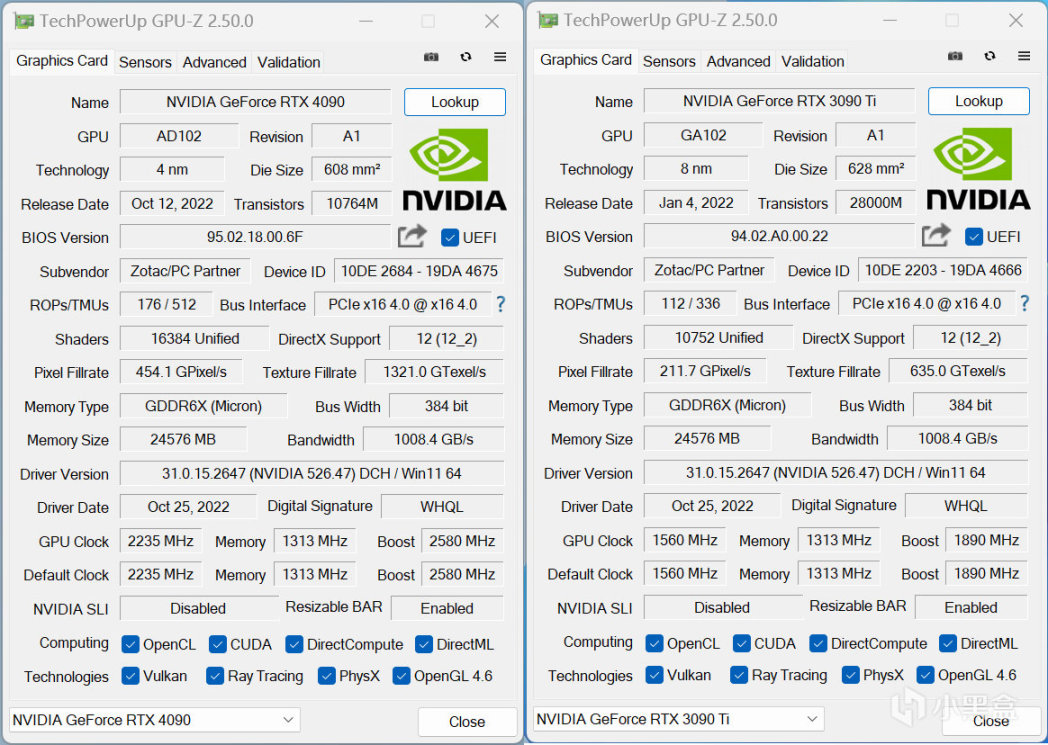
Task: Click Shaders value 10752 Unified
Action: point(718,338)
